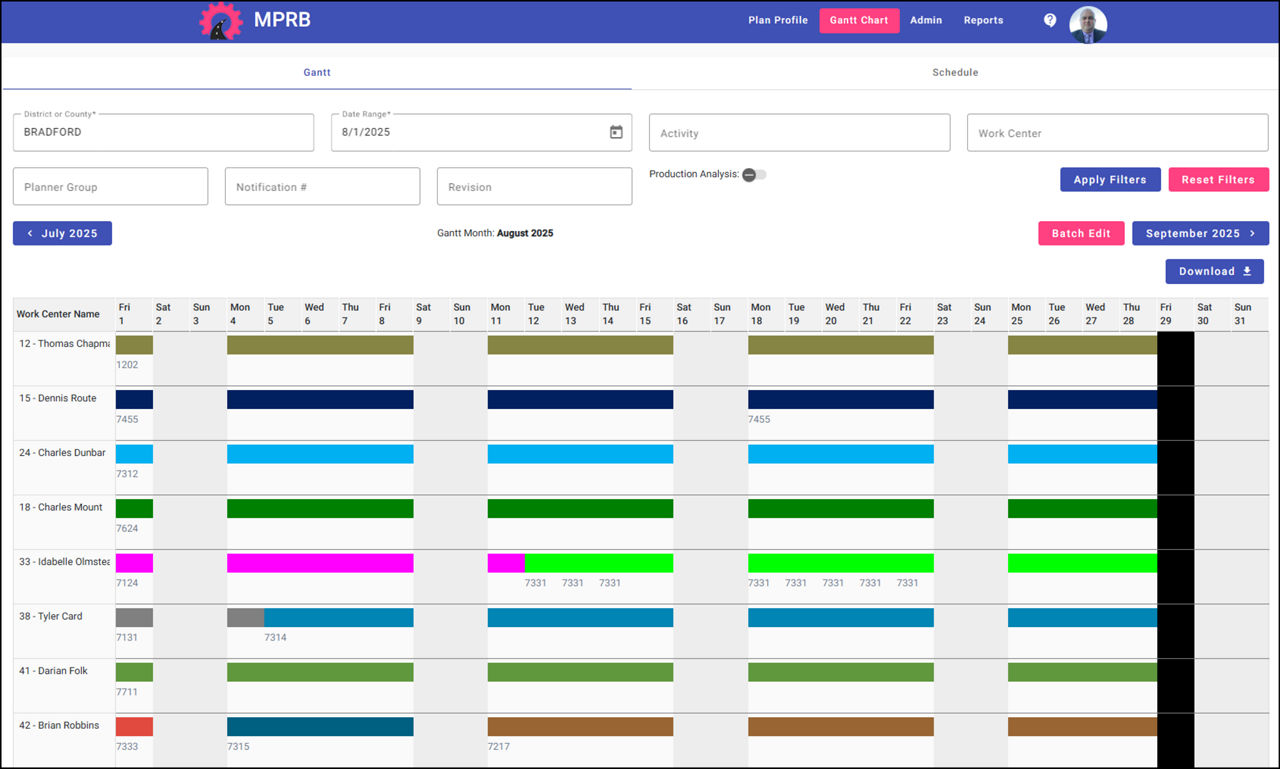
Task: Open the Planner Group dropdown
Action: coord(110,186)
